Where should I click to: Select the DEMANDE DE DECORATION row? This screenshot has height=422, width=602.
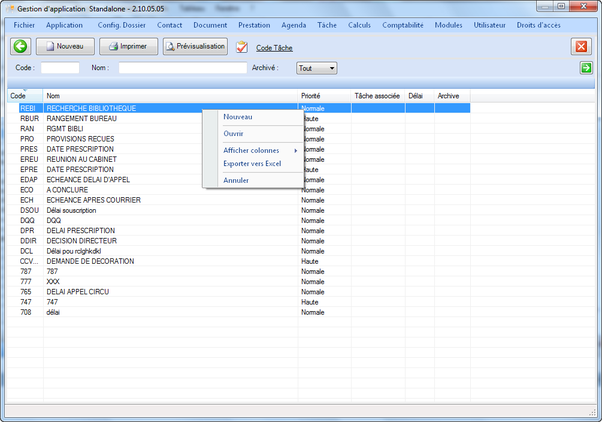tap(90, 261)
